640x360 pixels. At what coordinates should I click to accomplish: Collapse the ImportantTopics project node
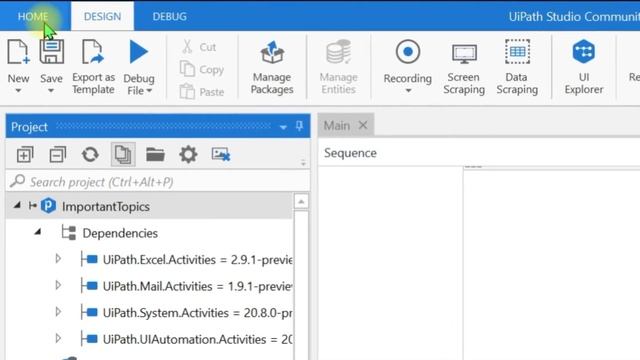[x=17, y=205]
